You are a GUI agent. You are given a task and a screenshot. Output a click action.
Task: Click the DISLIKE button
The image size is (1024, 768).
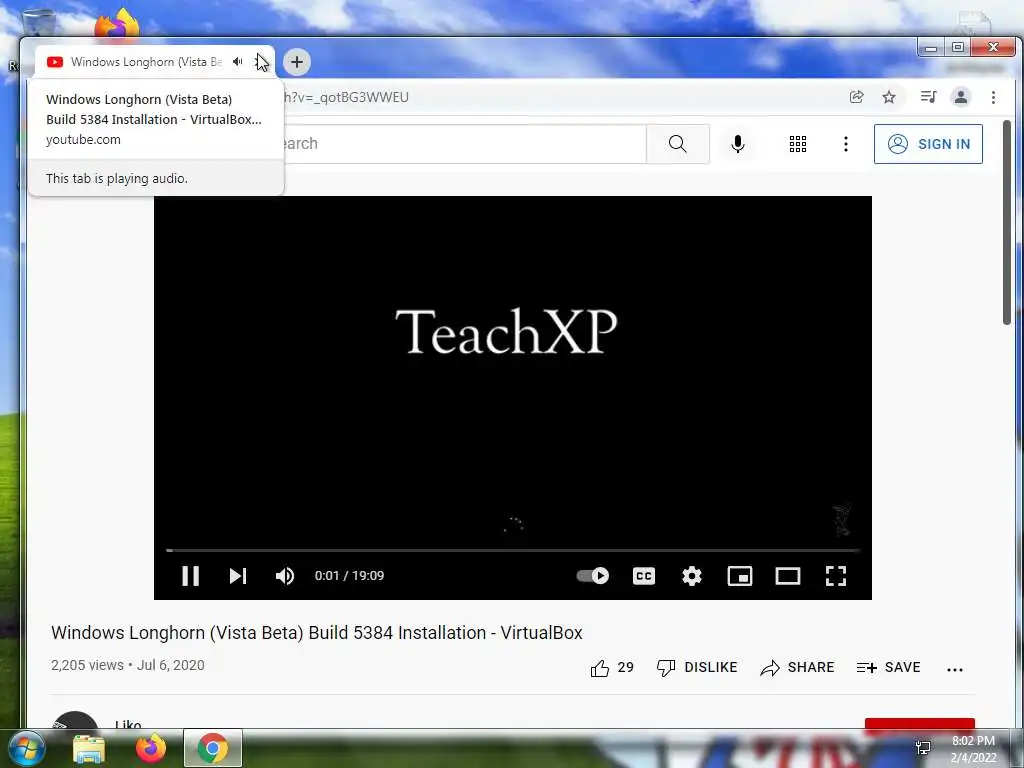coord(697,667)
